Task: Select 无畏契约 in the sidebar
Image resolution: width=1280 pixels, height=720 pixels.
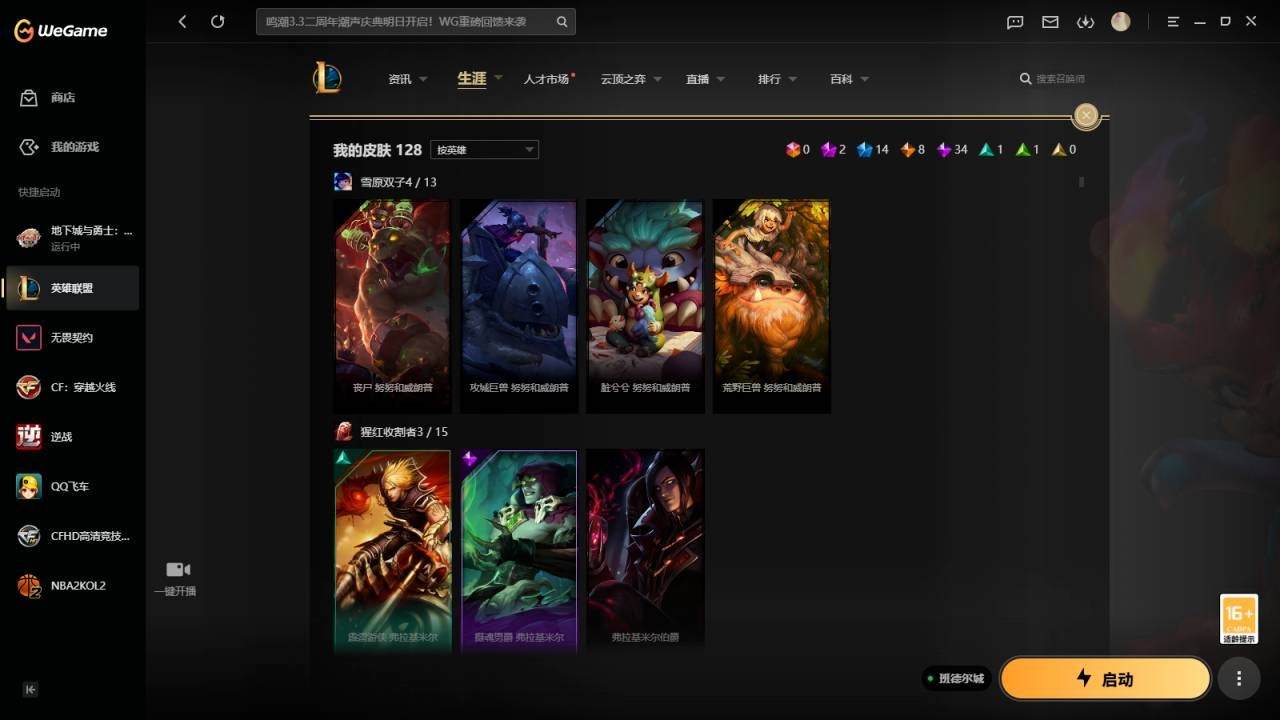Action: click(x=72, y=338)
